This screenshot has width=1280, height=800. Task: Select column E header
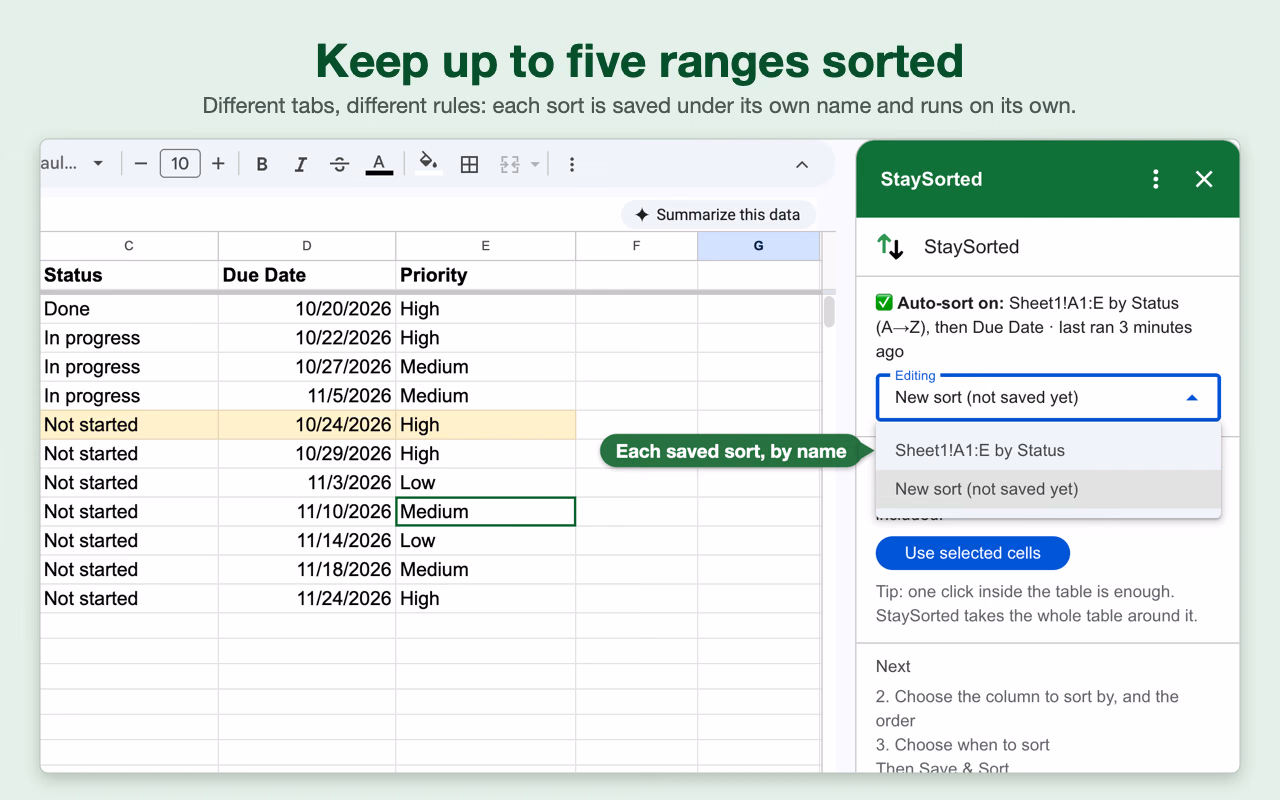(x=486, y=246)
